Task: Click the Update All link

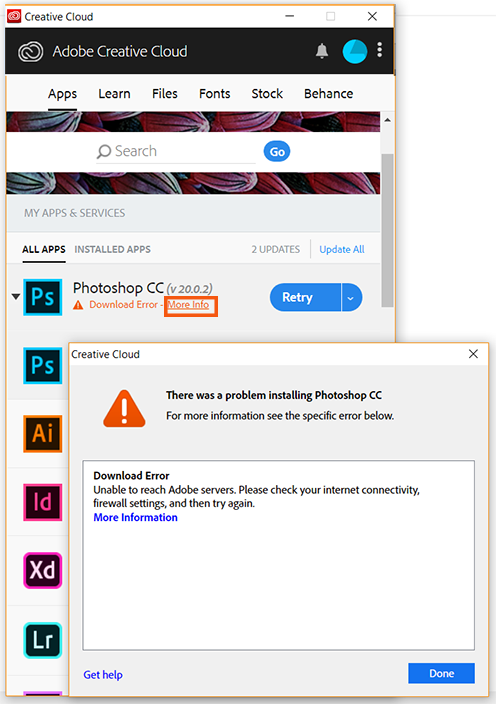Action: click(x=342, y=249)
